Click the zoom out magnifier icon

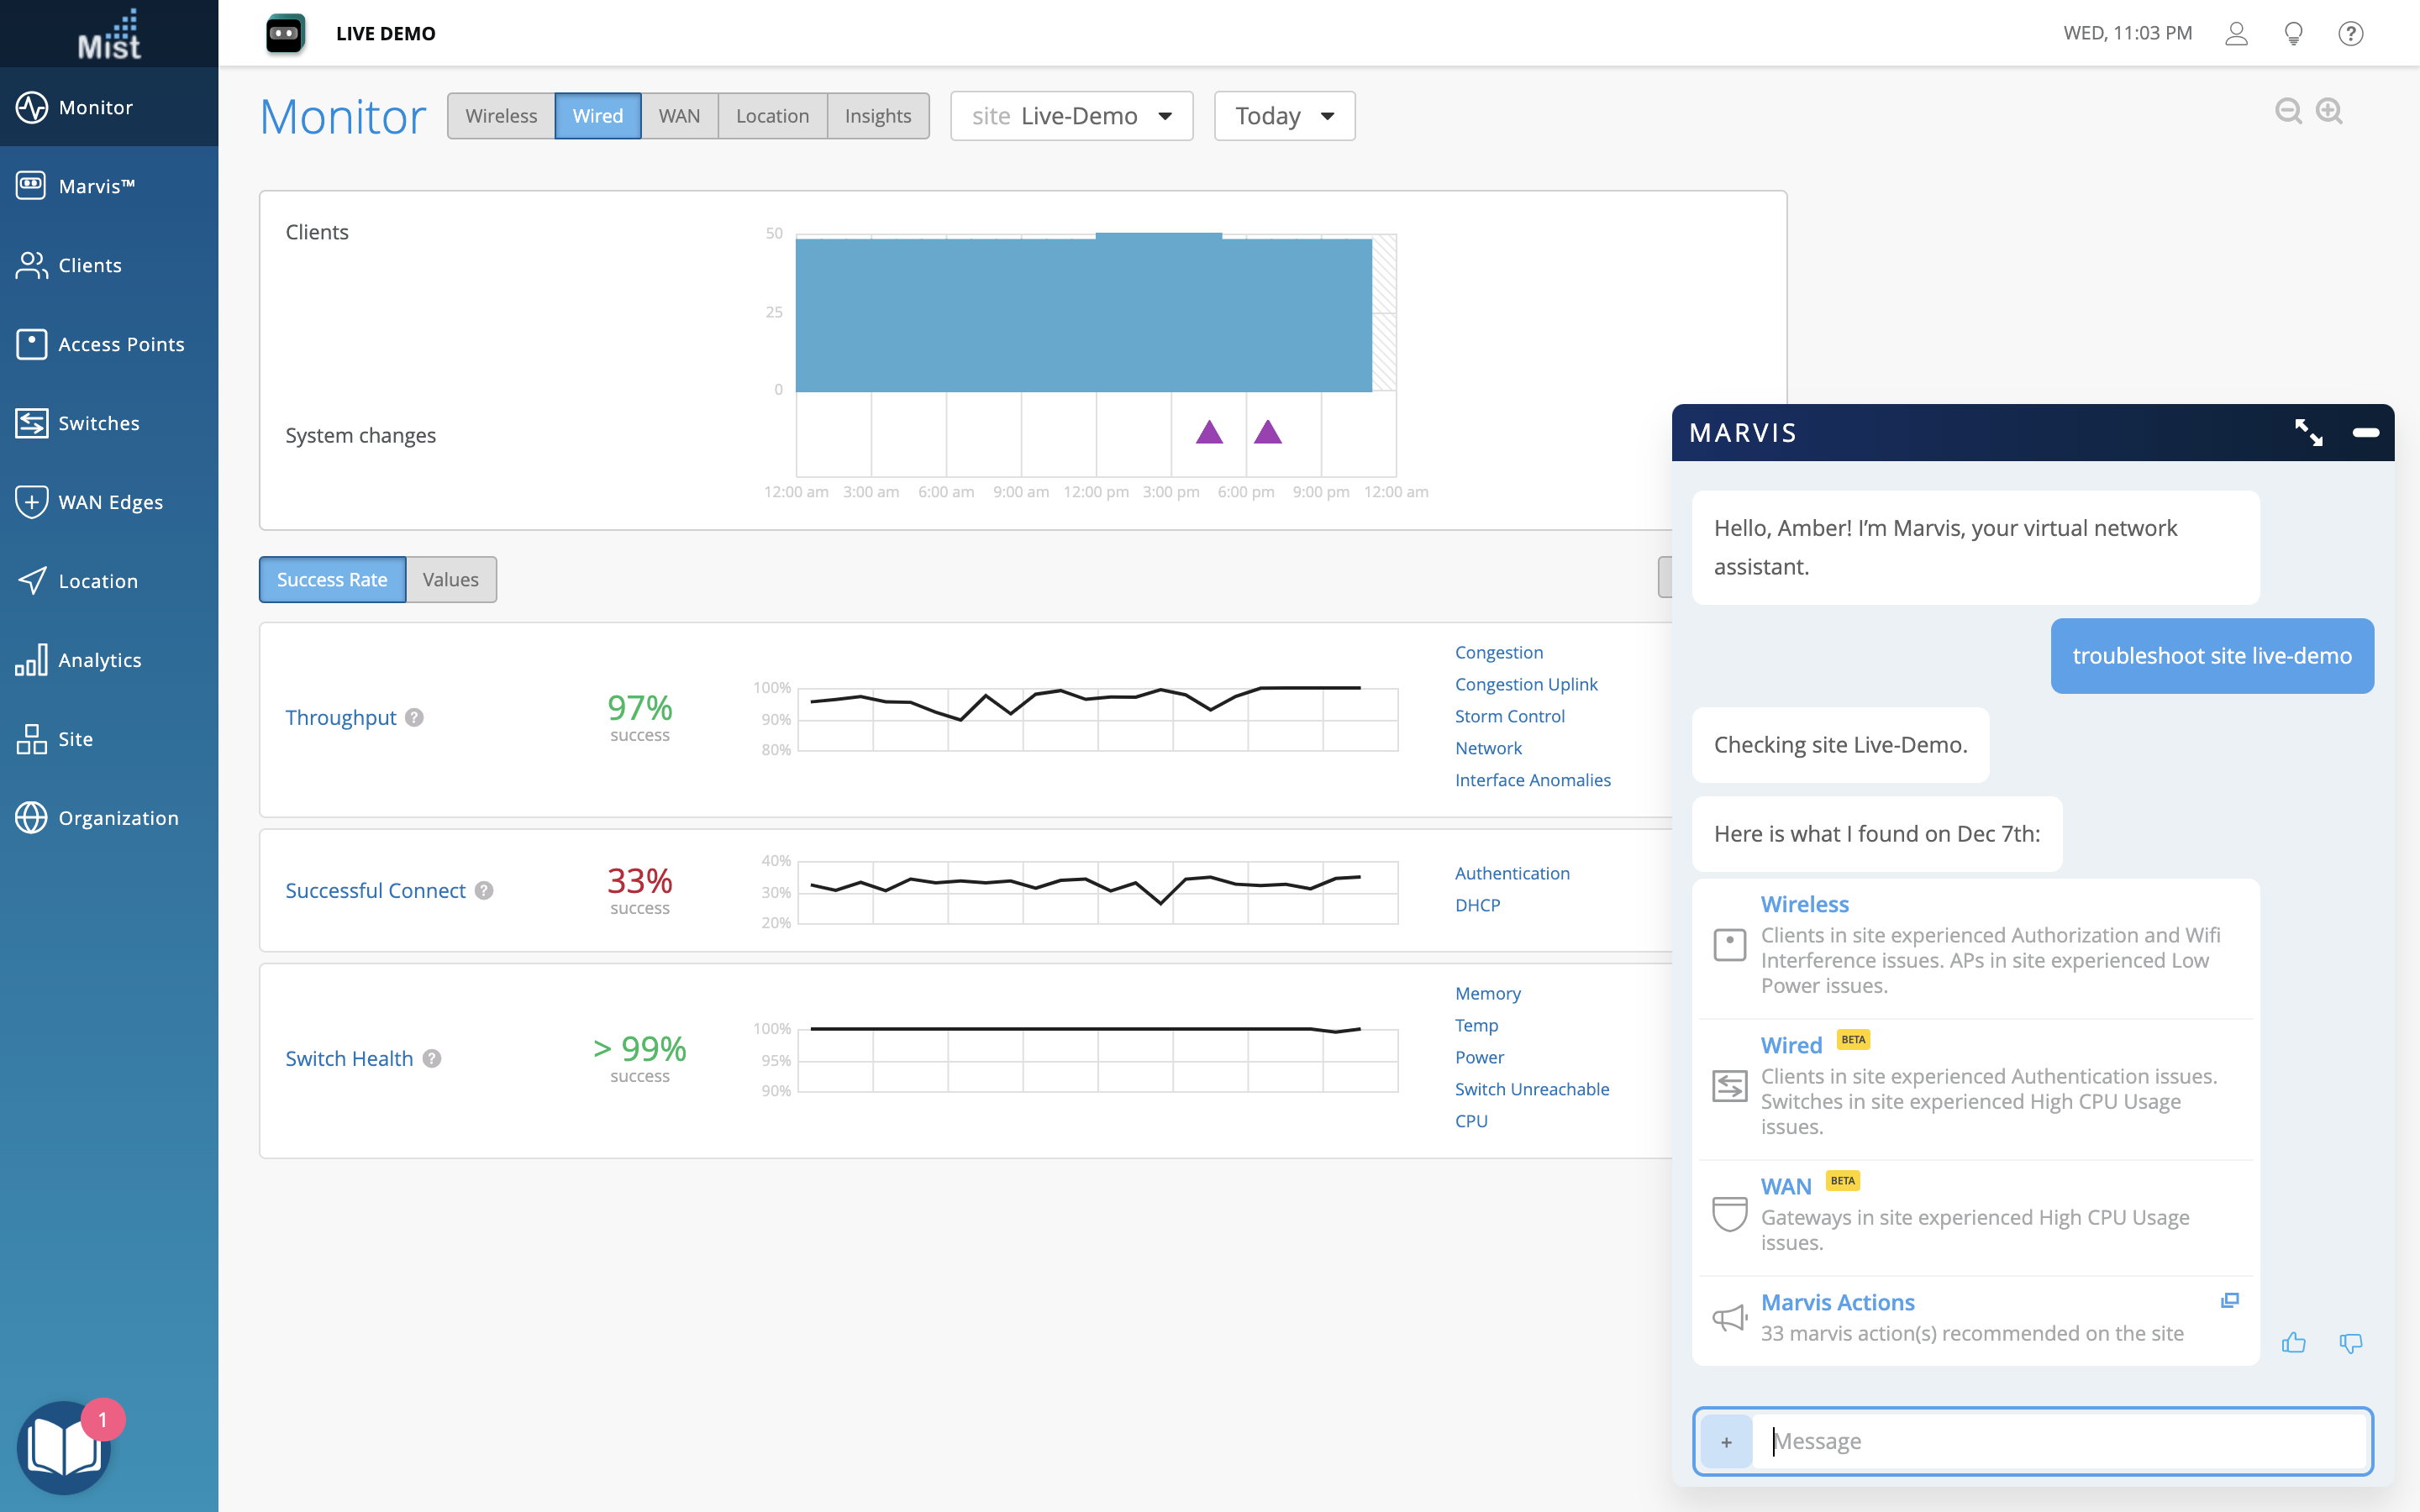click(2288, 111)
